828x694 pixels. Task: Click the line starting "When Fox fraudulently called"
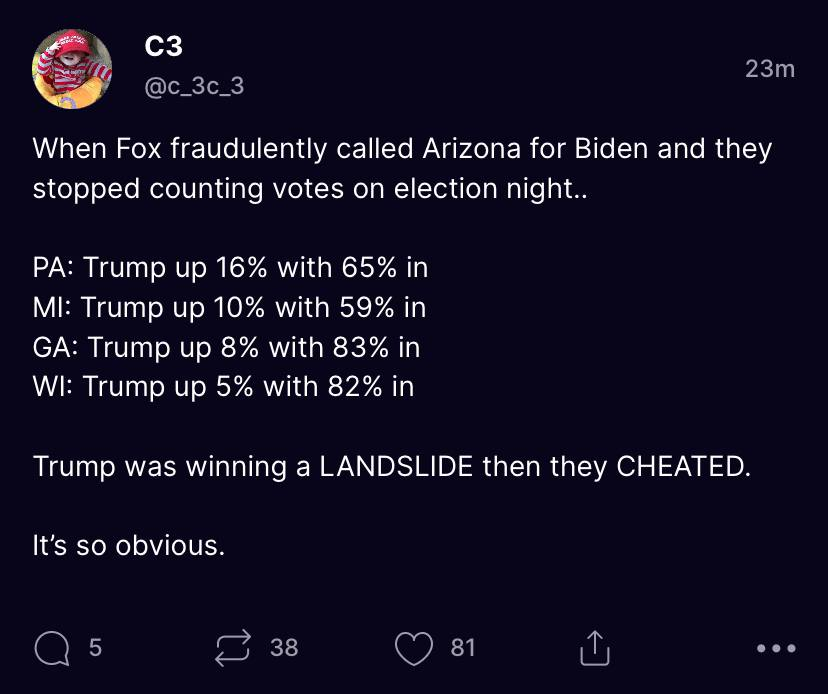click(x=402, y=149)
